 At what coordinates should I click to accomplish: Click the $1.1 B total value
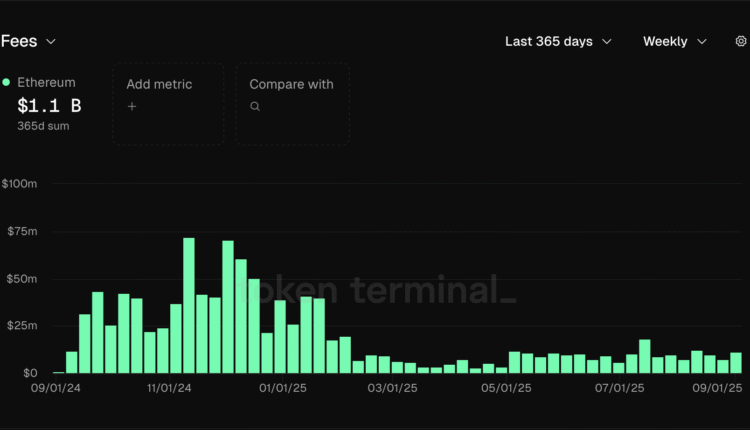point(49,104)
